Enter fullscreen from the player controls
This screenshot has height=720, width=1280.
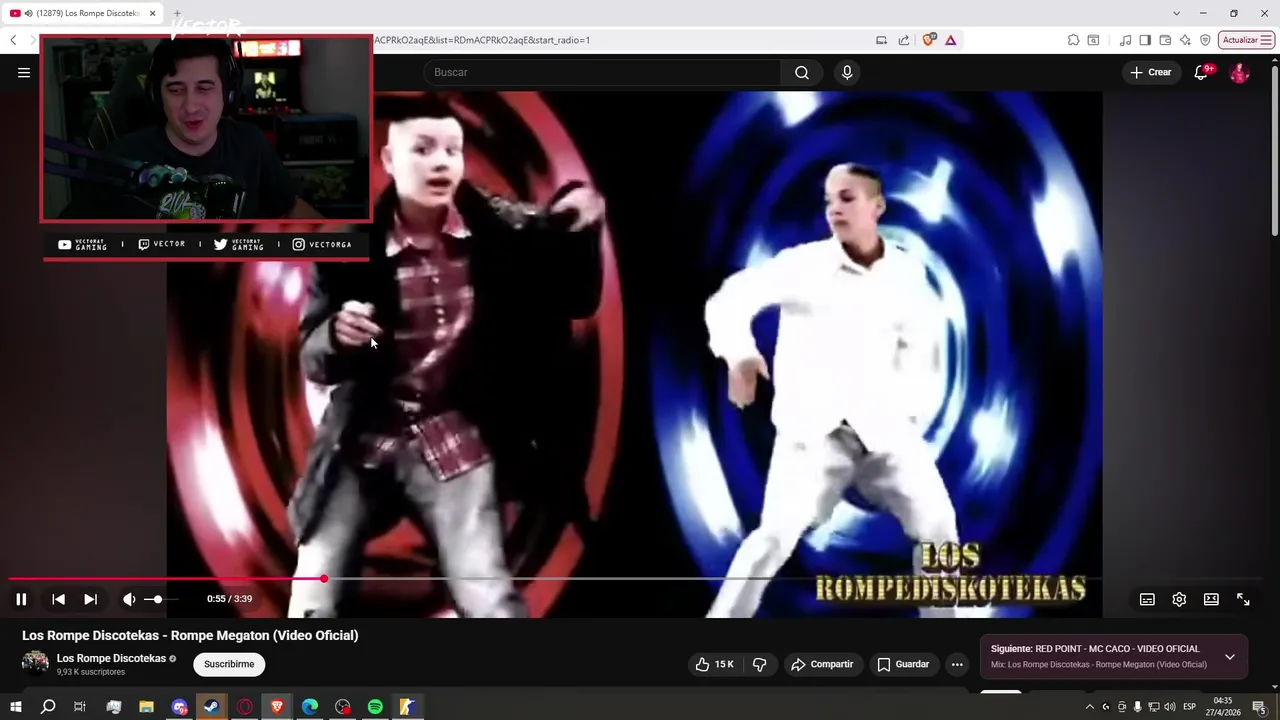(x=1243, y=599)
